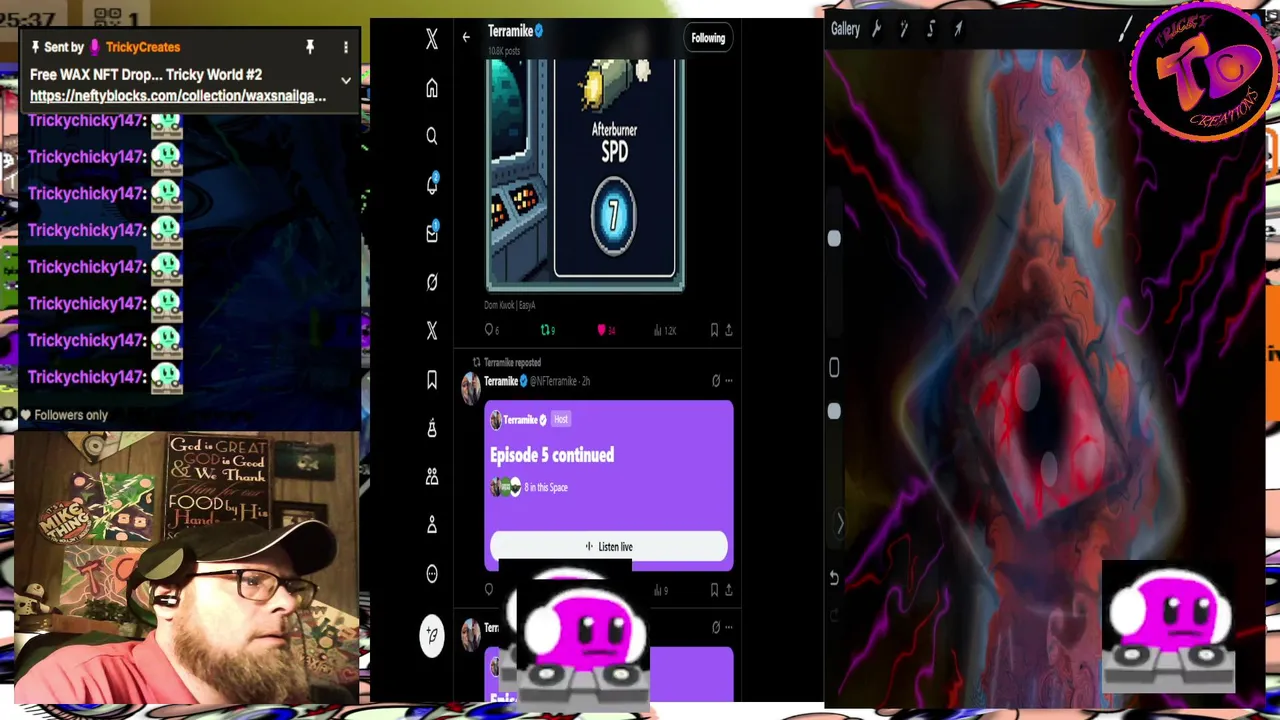Toggle repost on the Afterburner post
1280x720 pixels.
tap(547, 330)
